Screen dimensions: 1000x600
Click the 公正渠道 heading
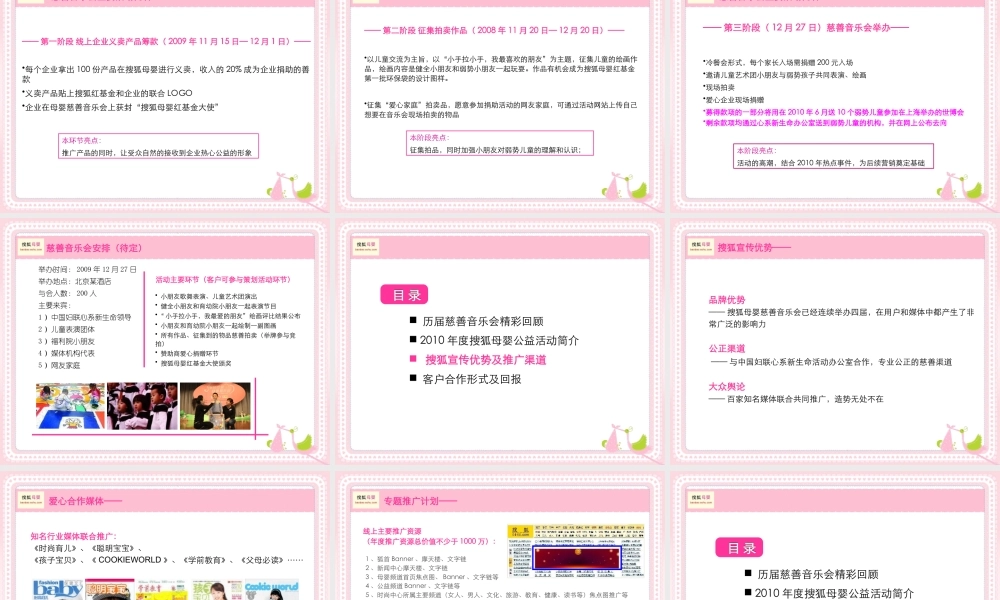point(726,349)
